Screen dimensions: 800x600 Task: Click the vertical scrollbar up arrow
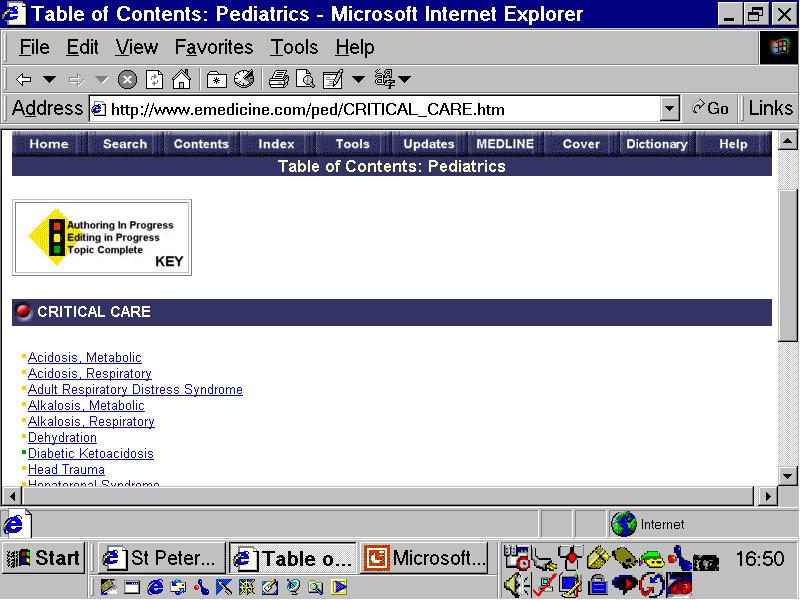point(788,140)
